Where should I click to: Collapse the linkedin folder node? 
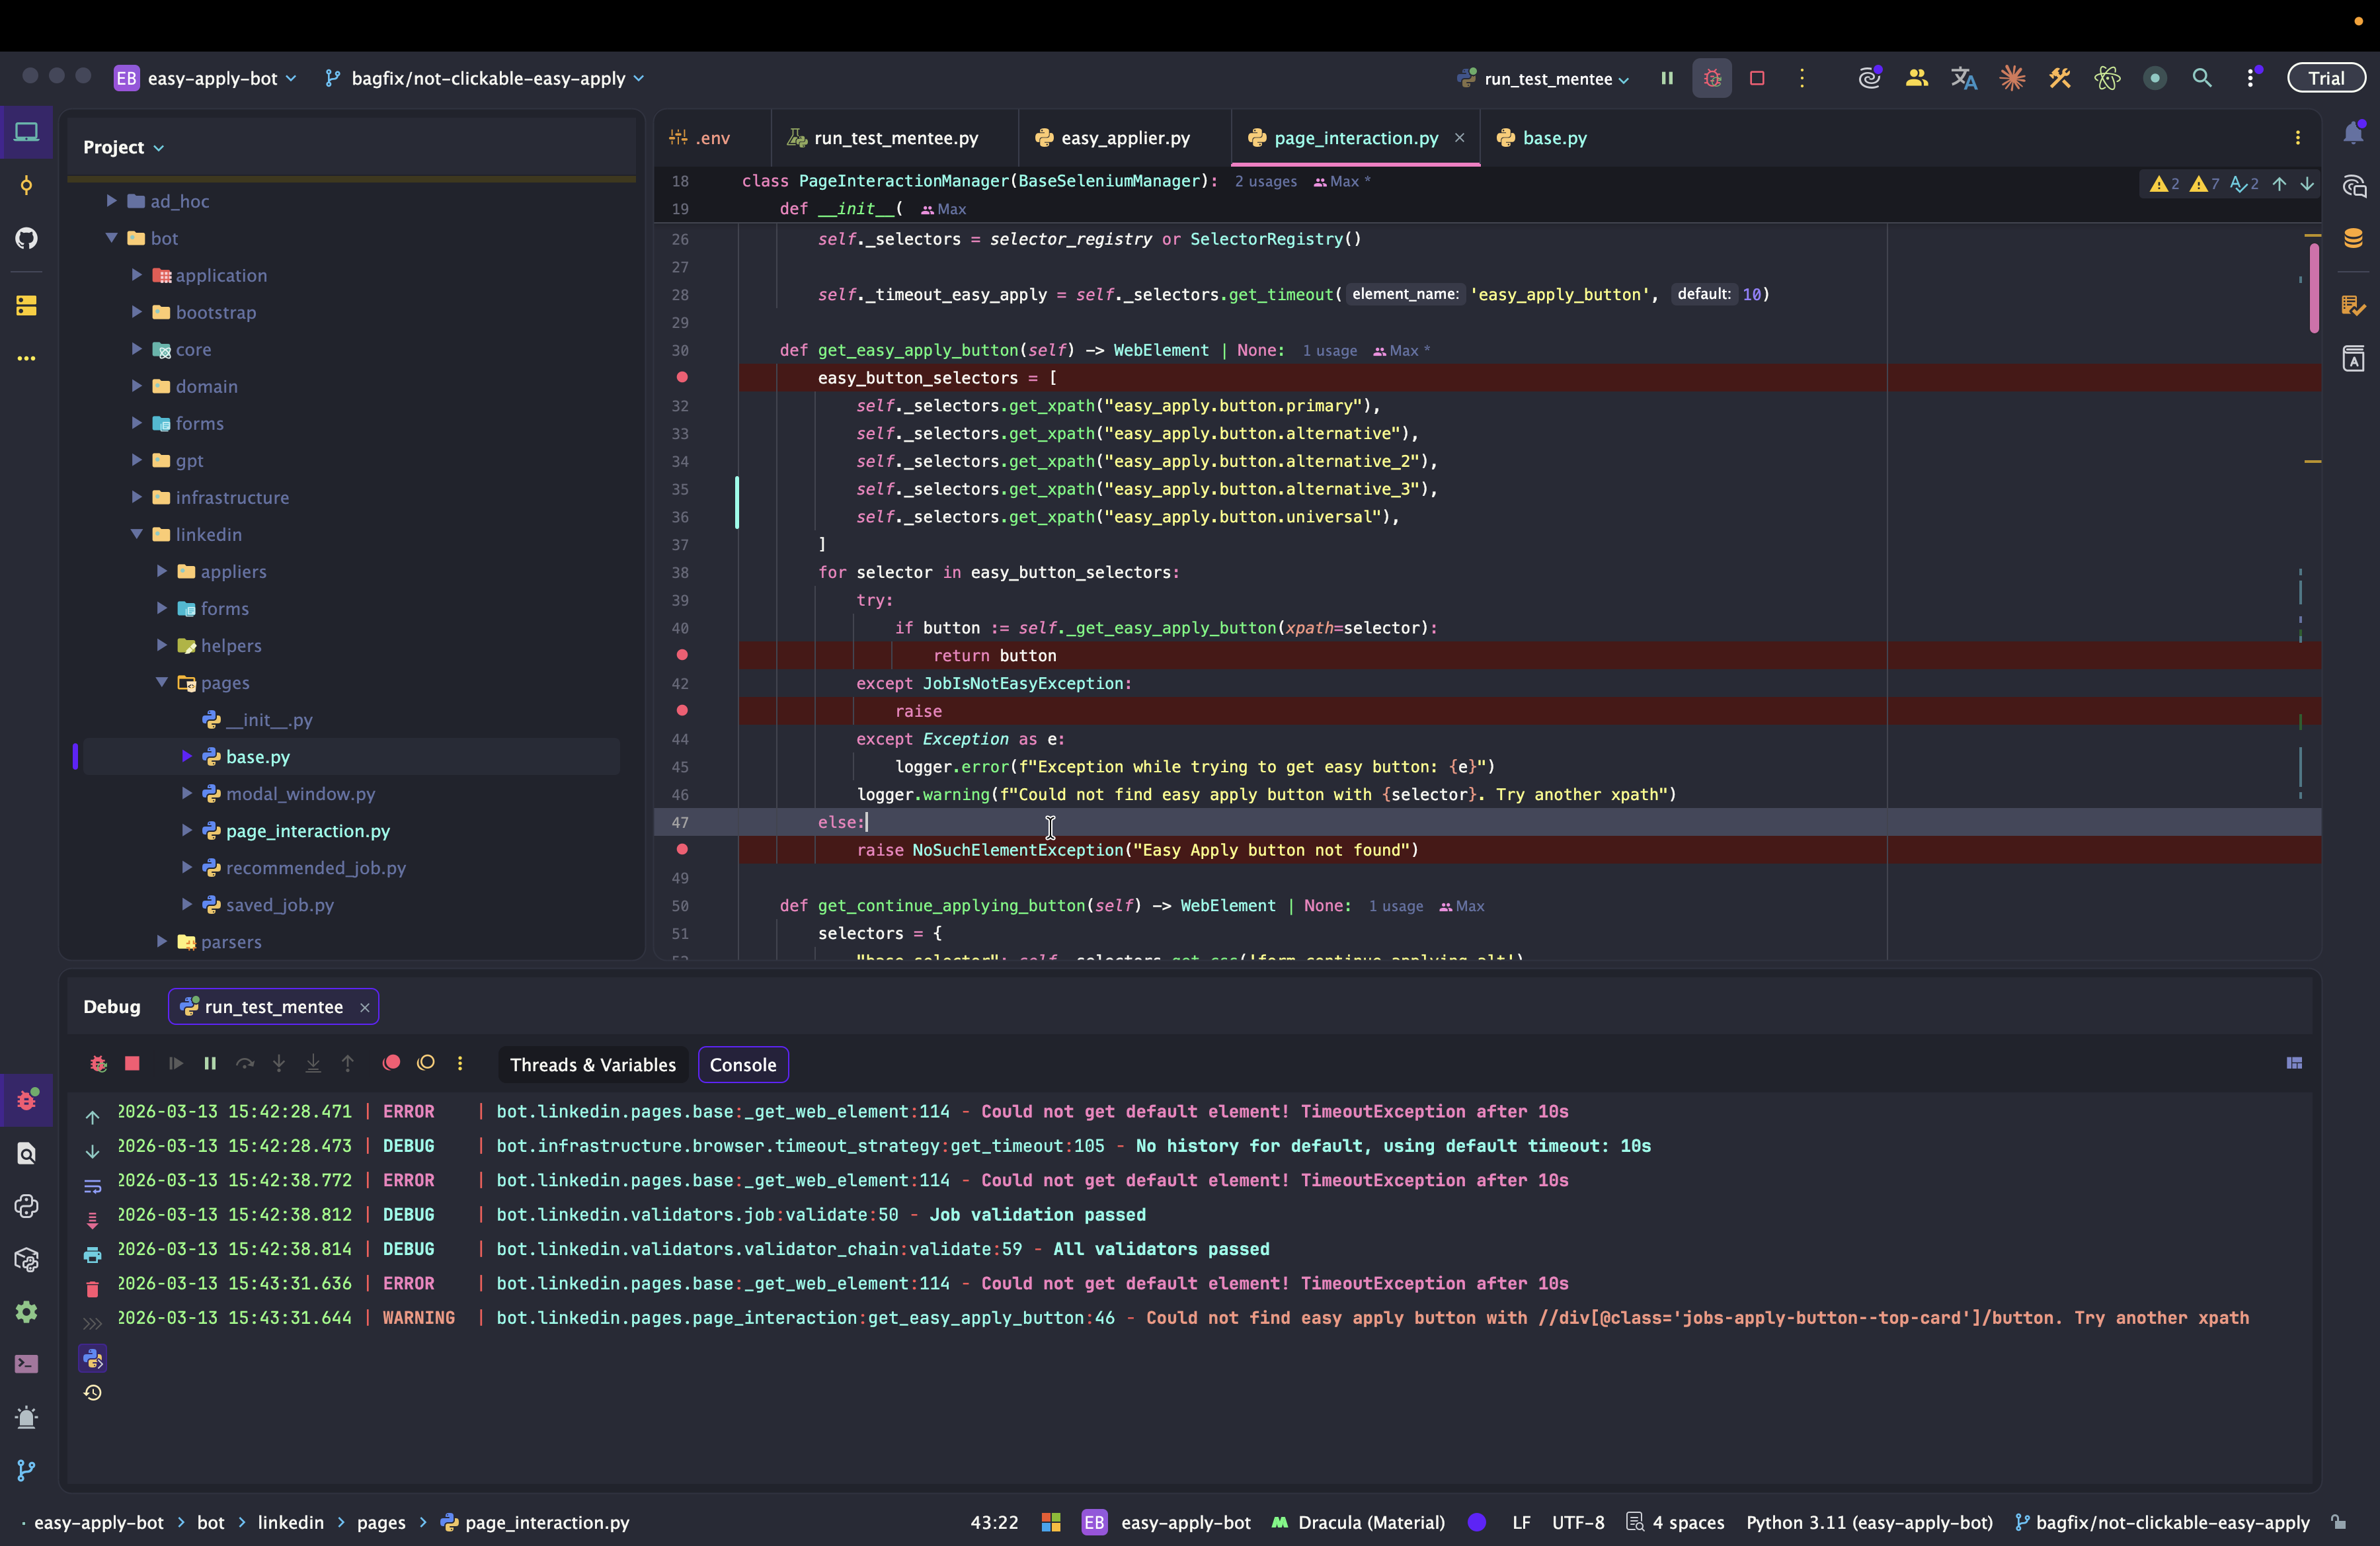tap(137, 534)
